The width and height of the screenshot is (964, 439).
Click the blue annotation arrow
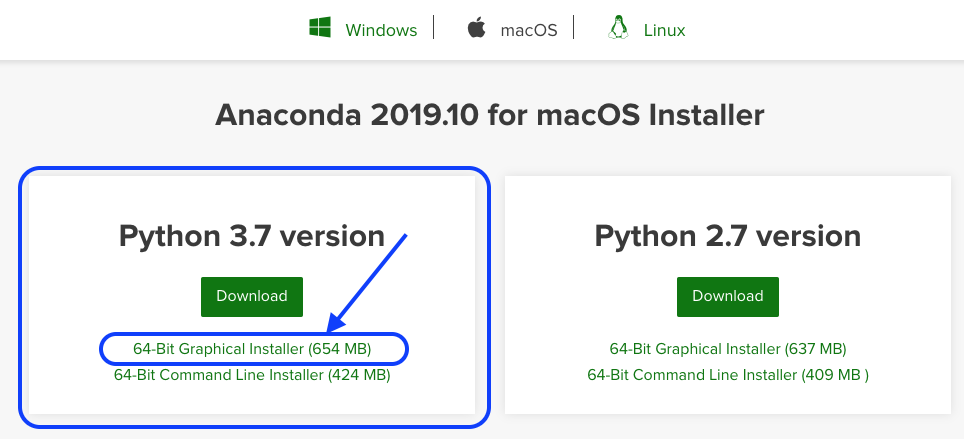click(x=368, y=284)
